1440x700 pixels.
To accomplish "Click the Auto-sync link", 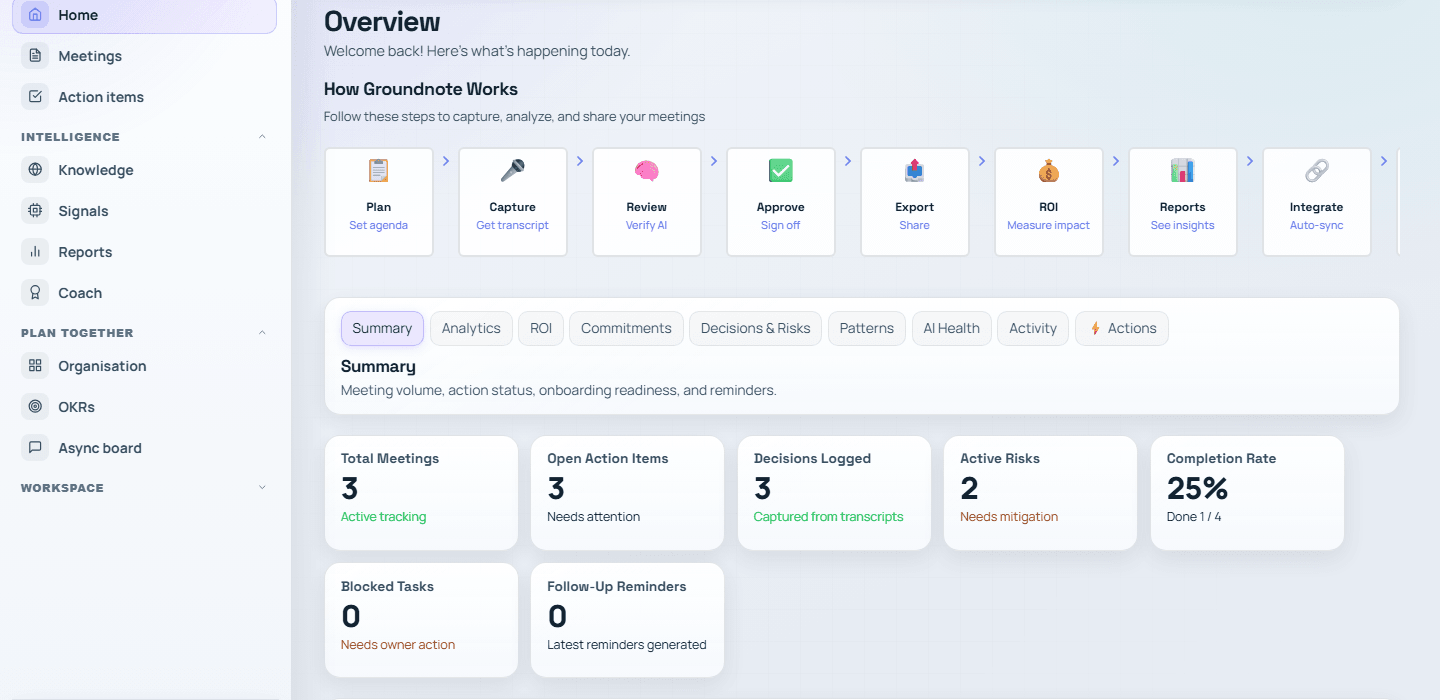I will point(1316,225).
